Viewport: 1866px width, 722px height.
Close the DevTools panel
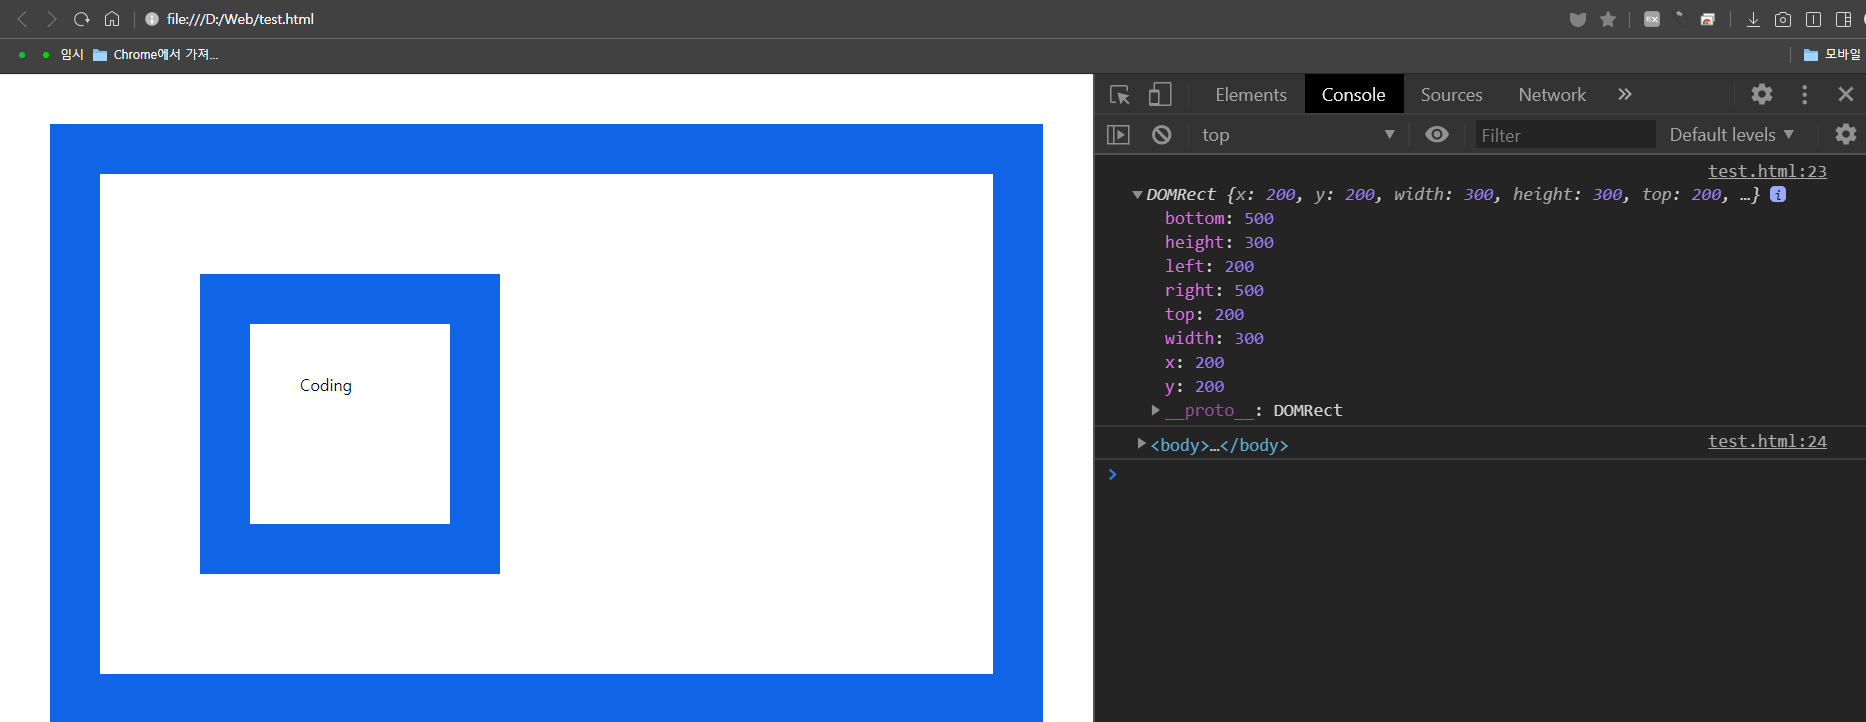click(x=1846, y=94)
